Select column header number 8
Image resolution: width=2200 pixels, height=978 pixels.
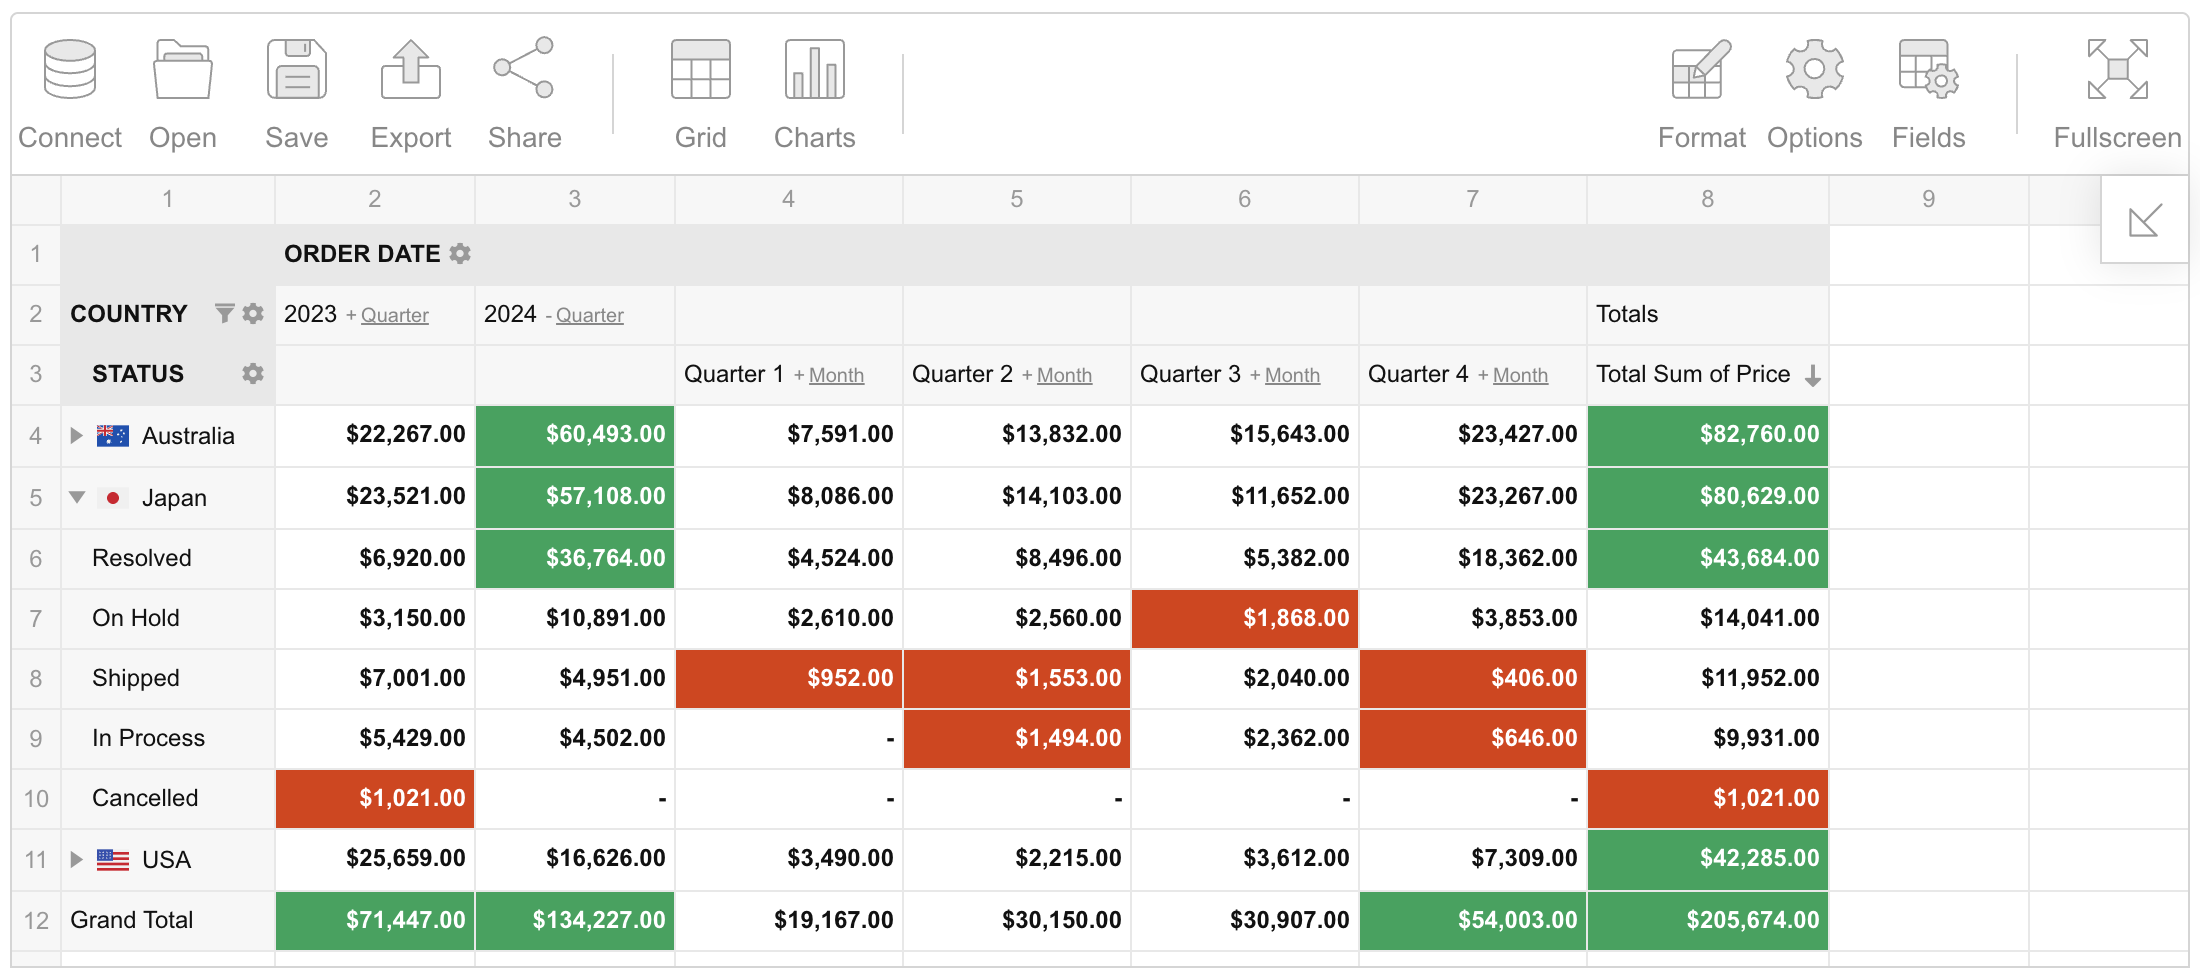pos(1708,199)
